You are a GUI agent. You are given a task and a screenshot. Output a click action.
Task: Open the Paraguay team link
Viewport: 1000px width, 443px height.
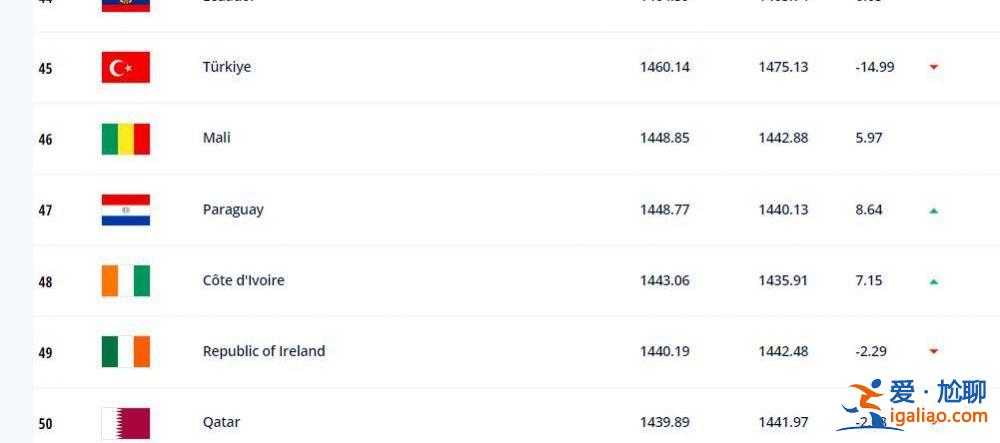pos(233,210)
